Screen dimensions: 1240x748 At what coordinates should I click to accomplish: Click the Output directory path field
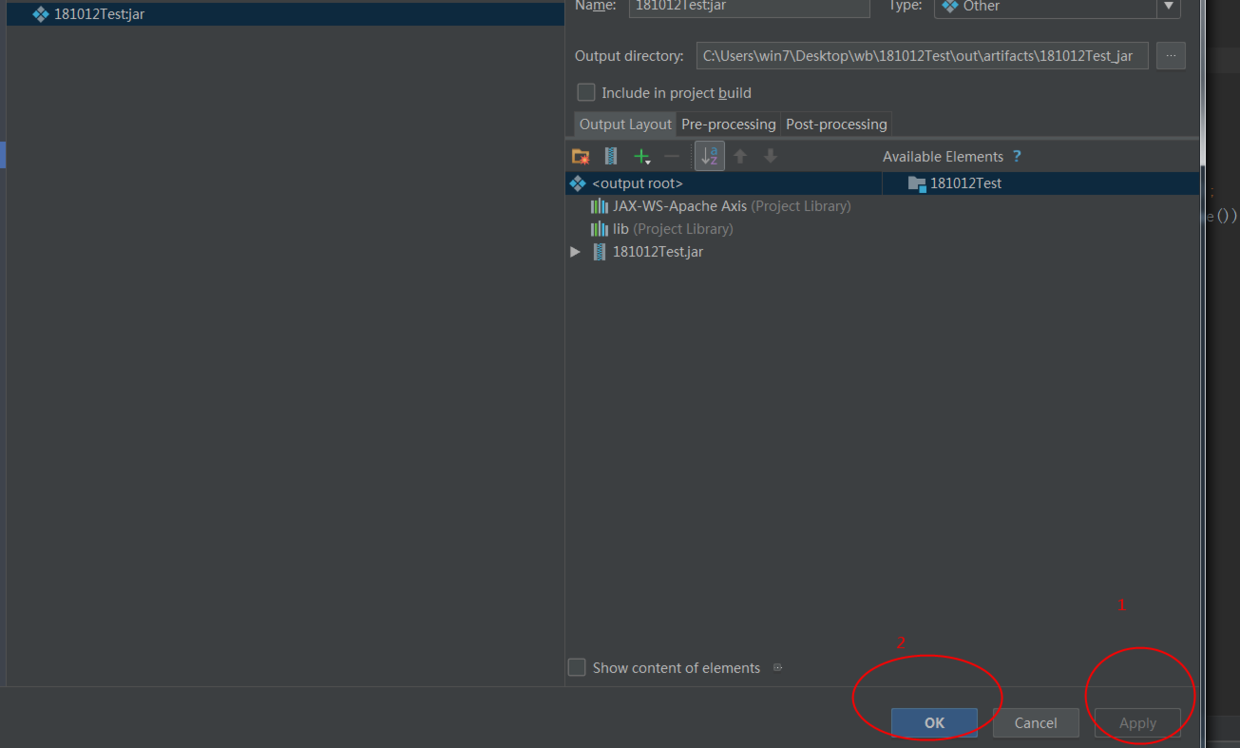[x=922, y=56]
